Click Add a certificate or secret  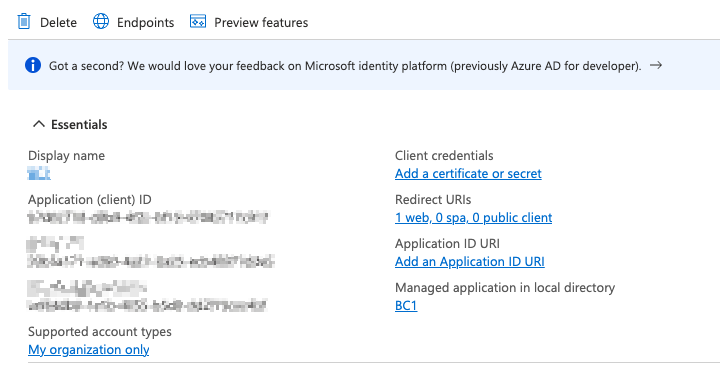click(x=468, y=174)
